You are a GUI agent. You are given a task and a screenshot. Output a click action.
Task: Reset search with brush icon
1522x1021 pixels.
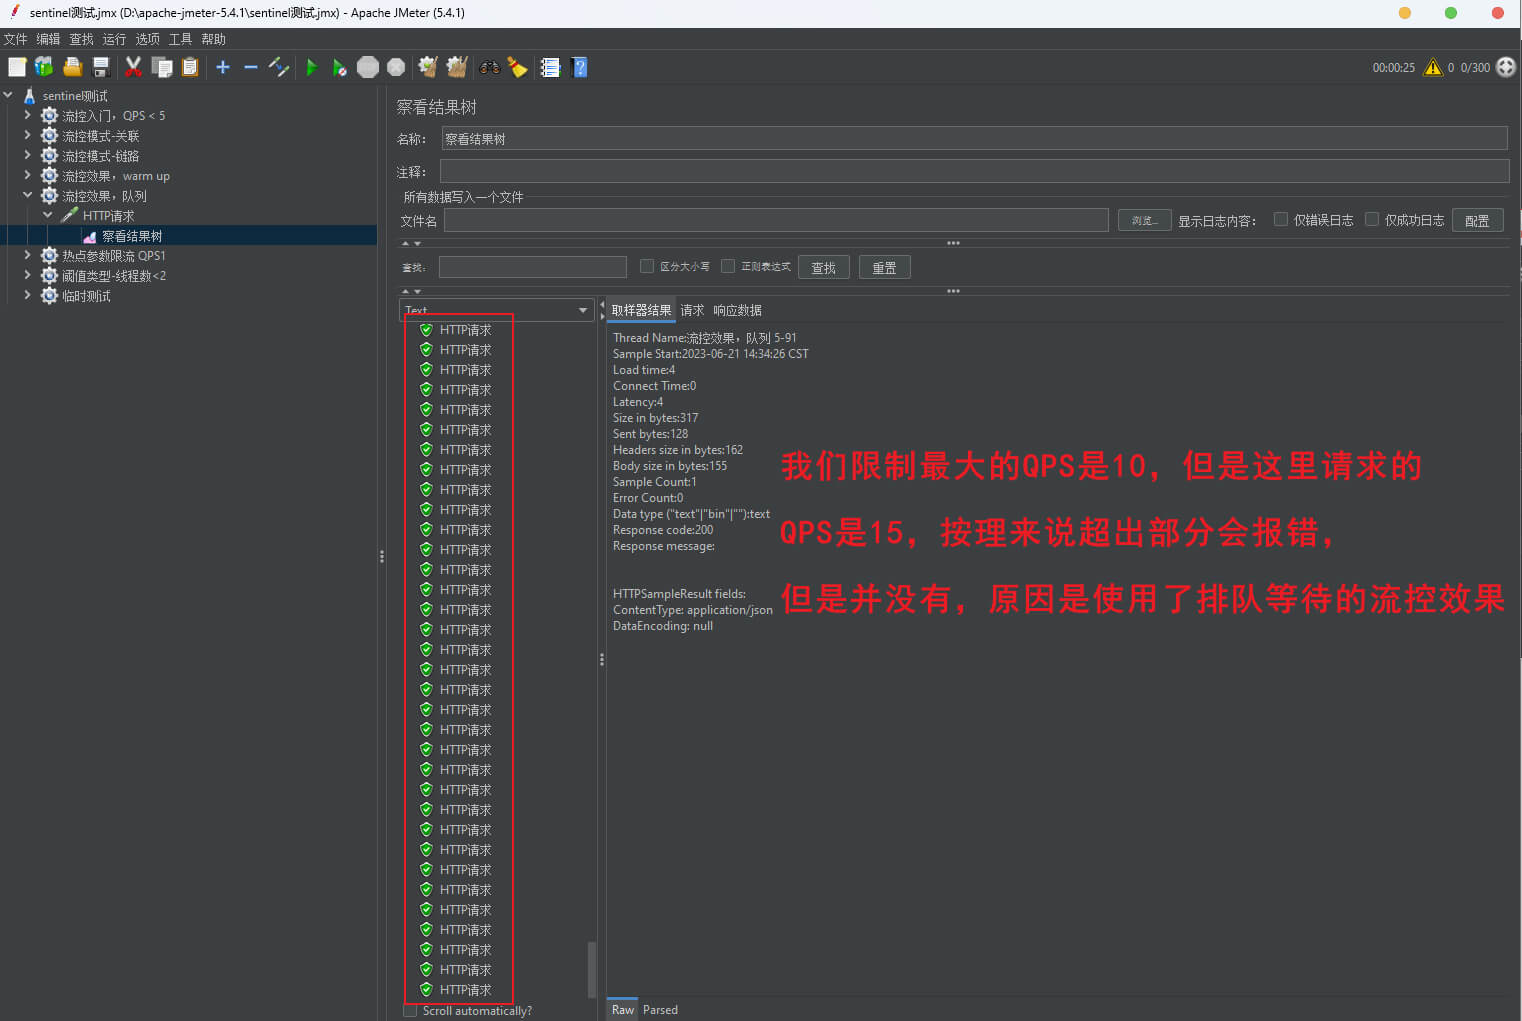tap(517, 67)
